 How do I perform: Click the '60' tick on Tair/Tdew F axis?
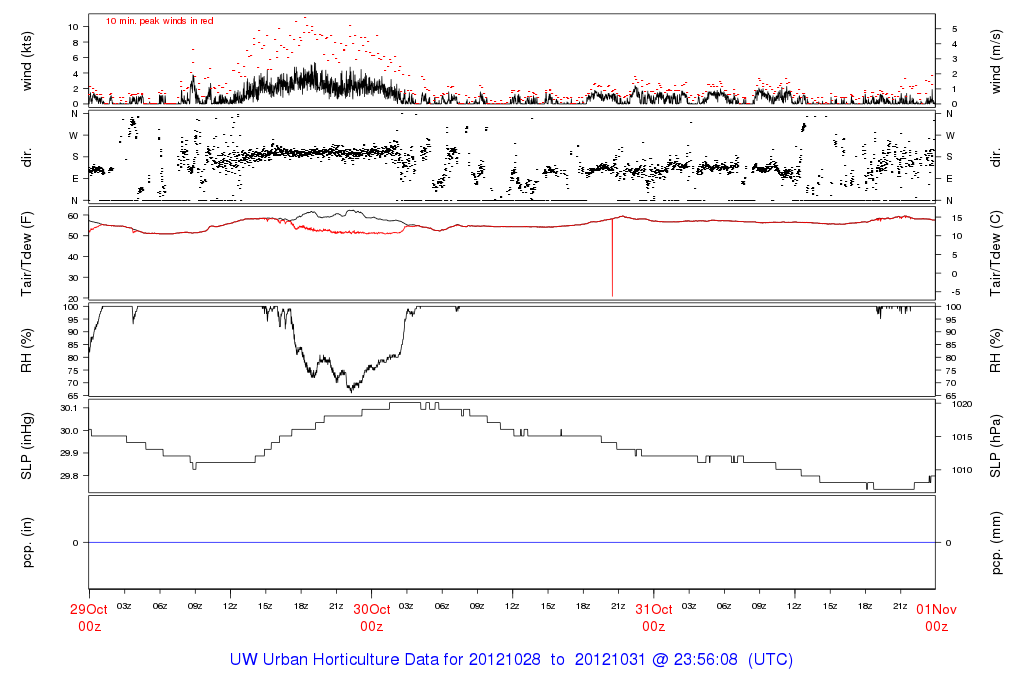[x=72, y=215]
